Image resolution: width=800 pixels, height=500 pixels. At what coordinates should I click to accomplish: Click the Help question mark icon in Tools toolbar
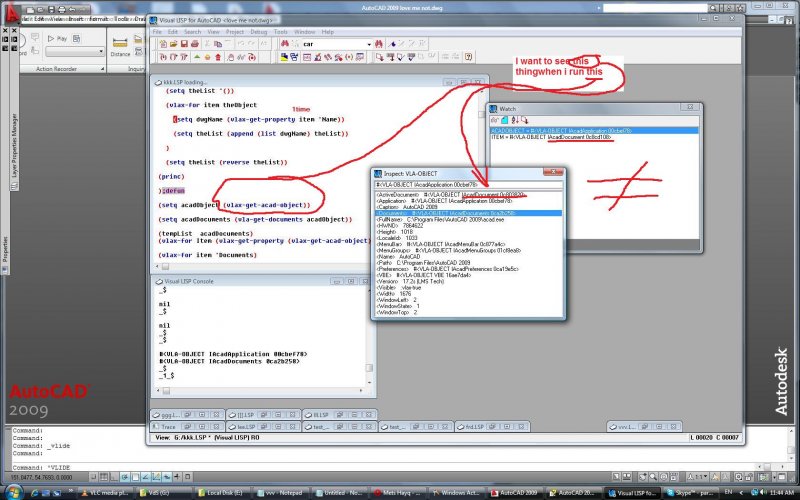click(x=468, y=57)
